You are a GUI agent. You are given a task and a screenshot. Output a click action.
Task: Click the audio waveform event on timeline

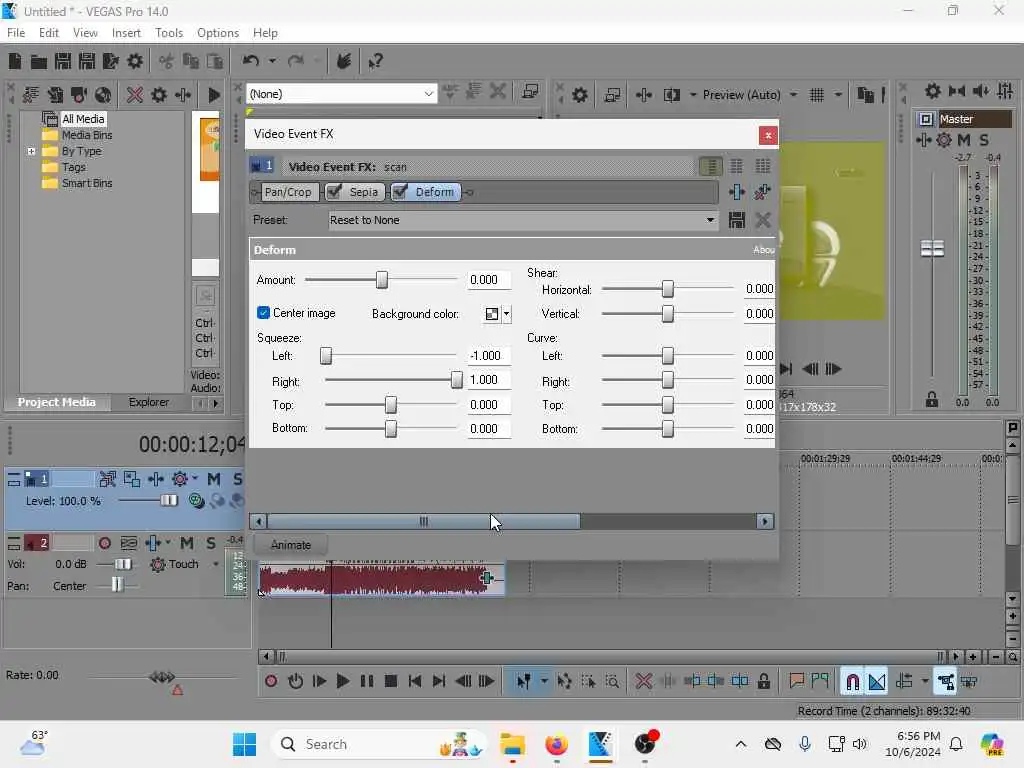point(381,579)
